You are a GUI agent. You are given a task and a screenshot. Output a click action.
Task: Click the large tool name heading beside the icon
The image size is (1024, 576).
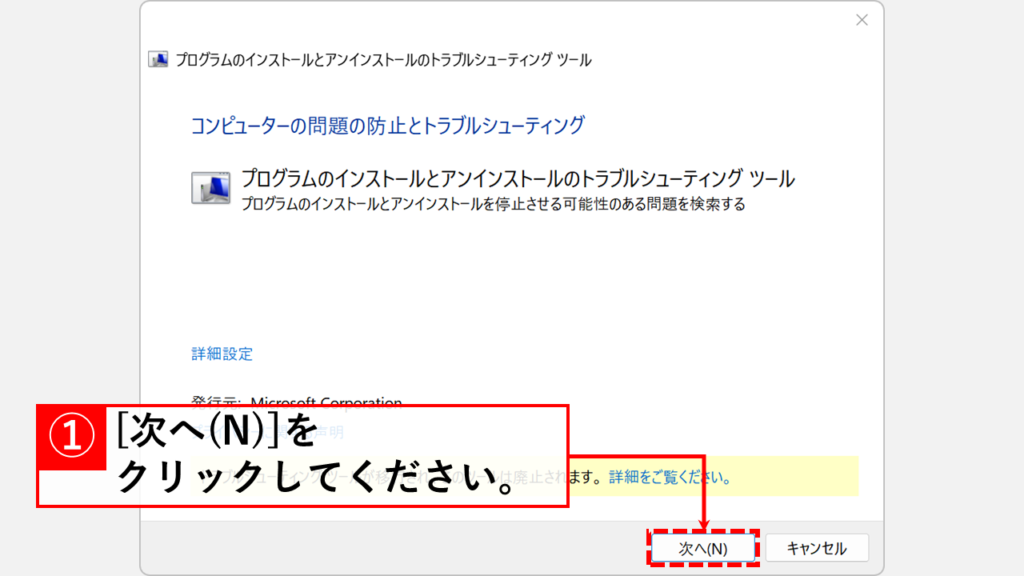point(518,178)
